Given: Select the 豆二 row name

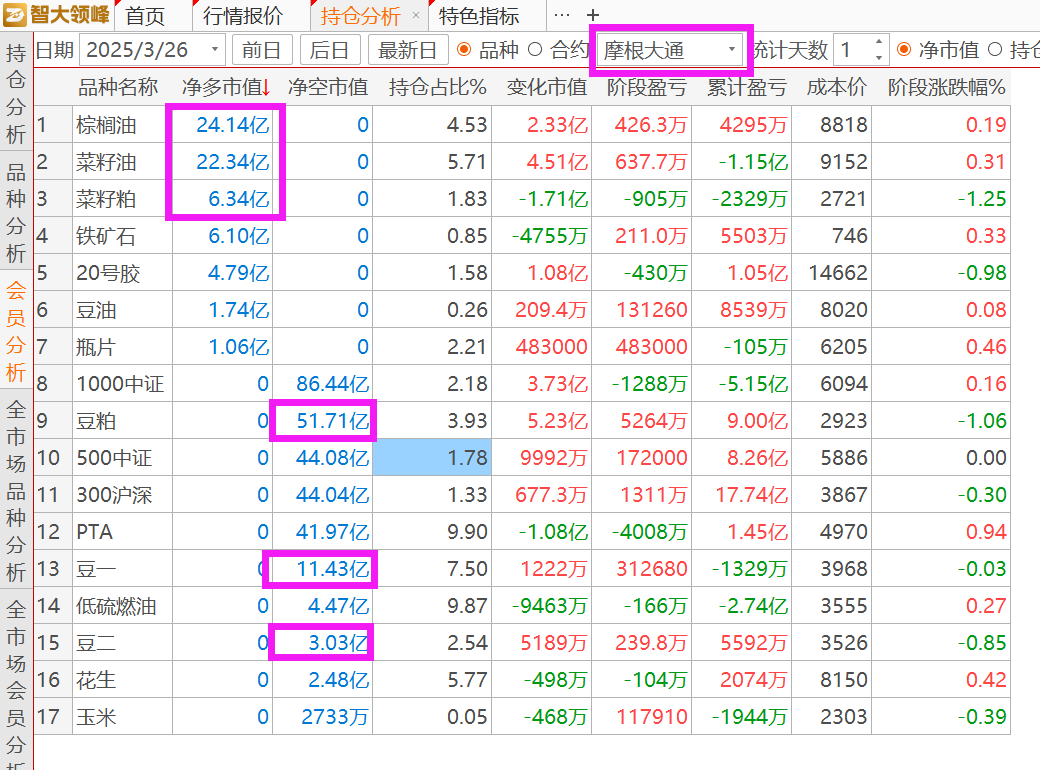Looking at the screenshot, I should (x=96, y=643).
